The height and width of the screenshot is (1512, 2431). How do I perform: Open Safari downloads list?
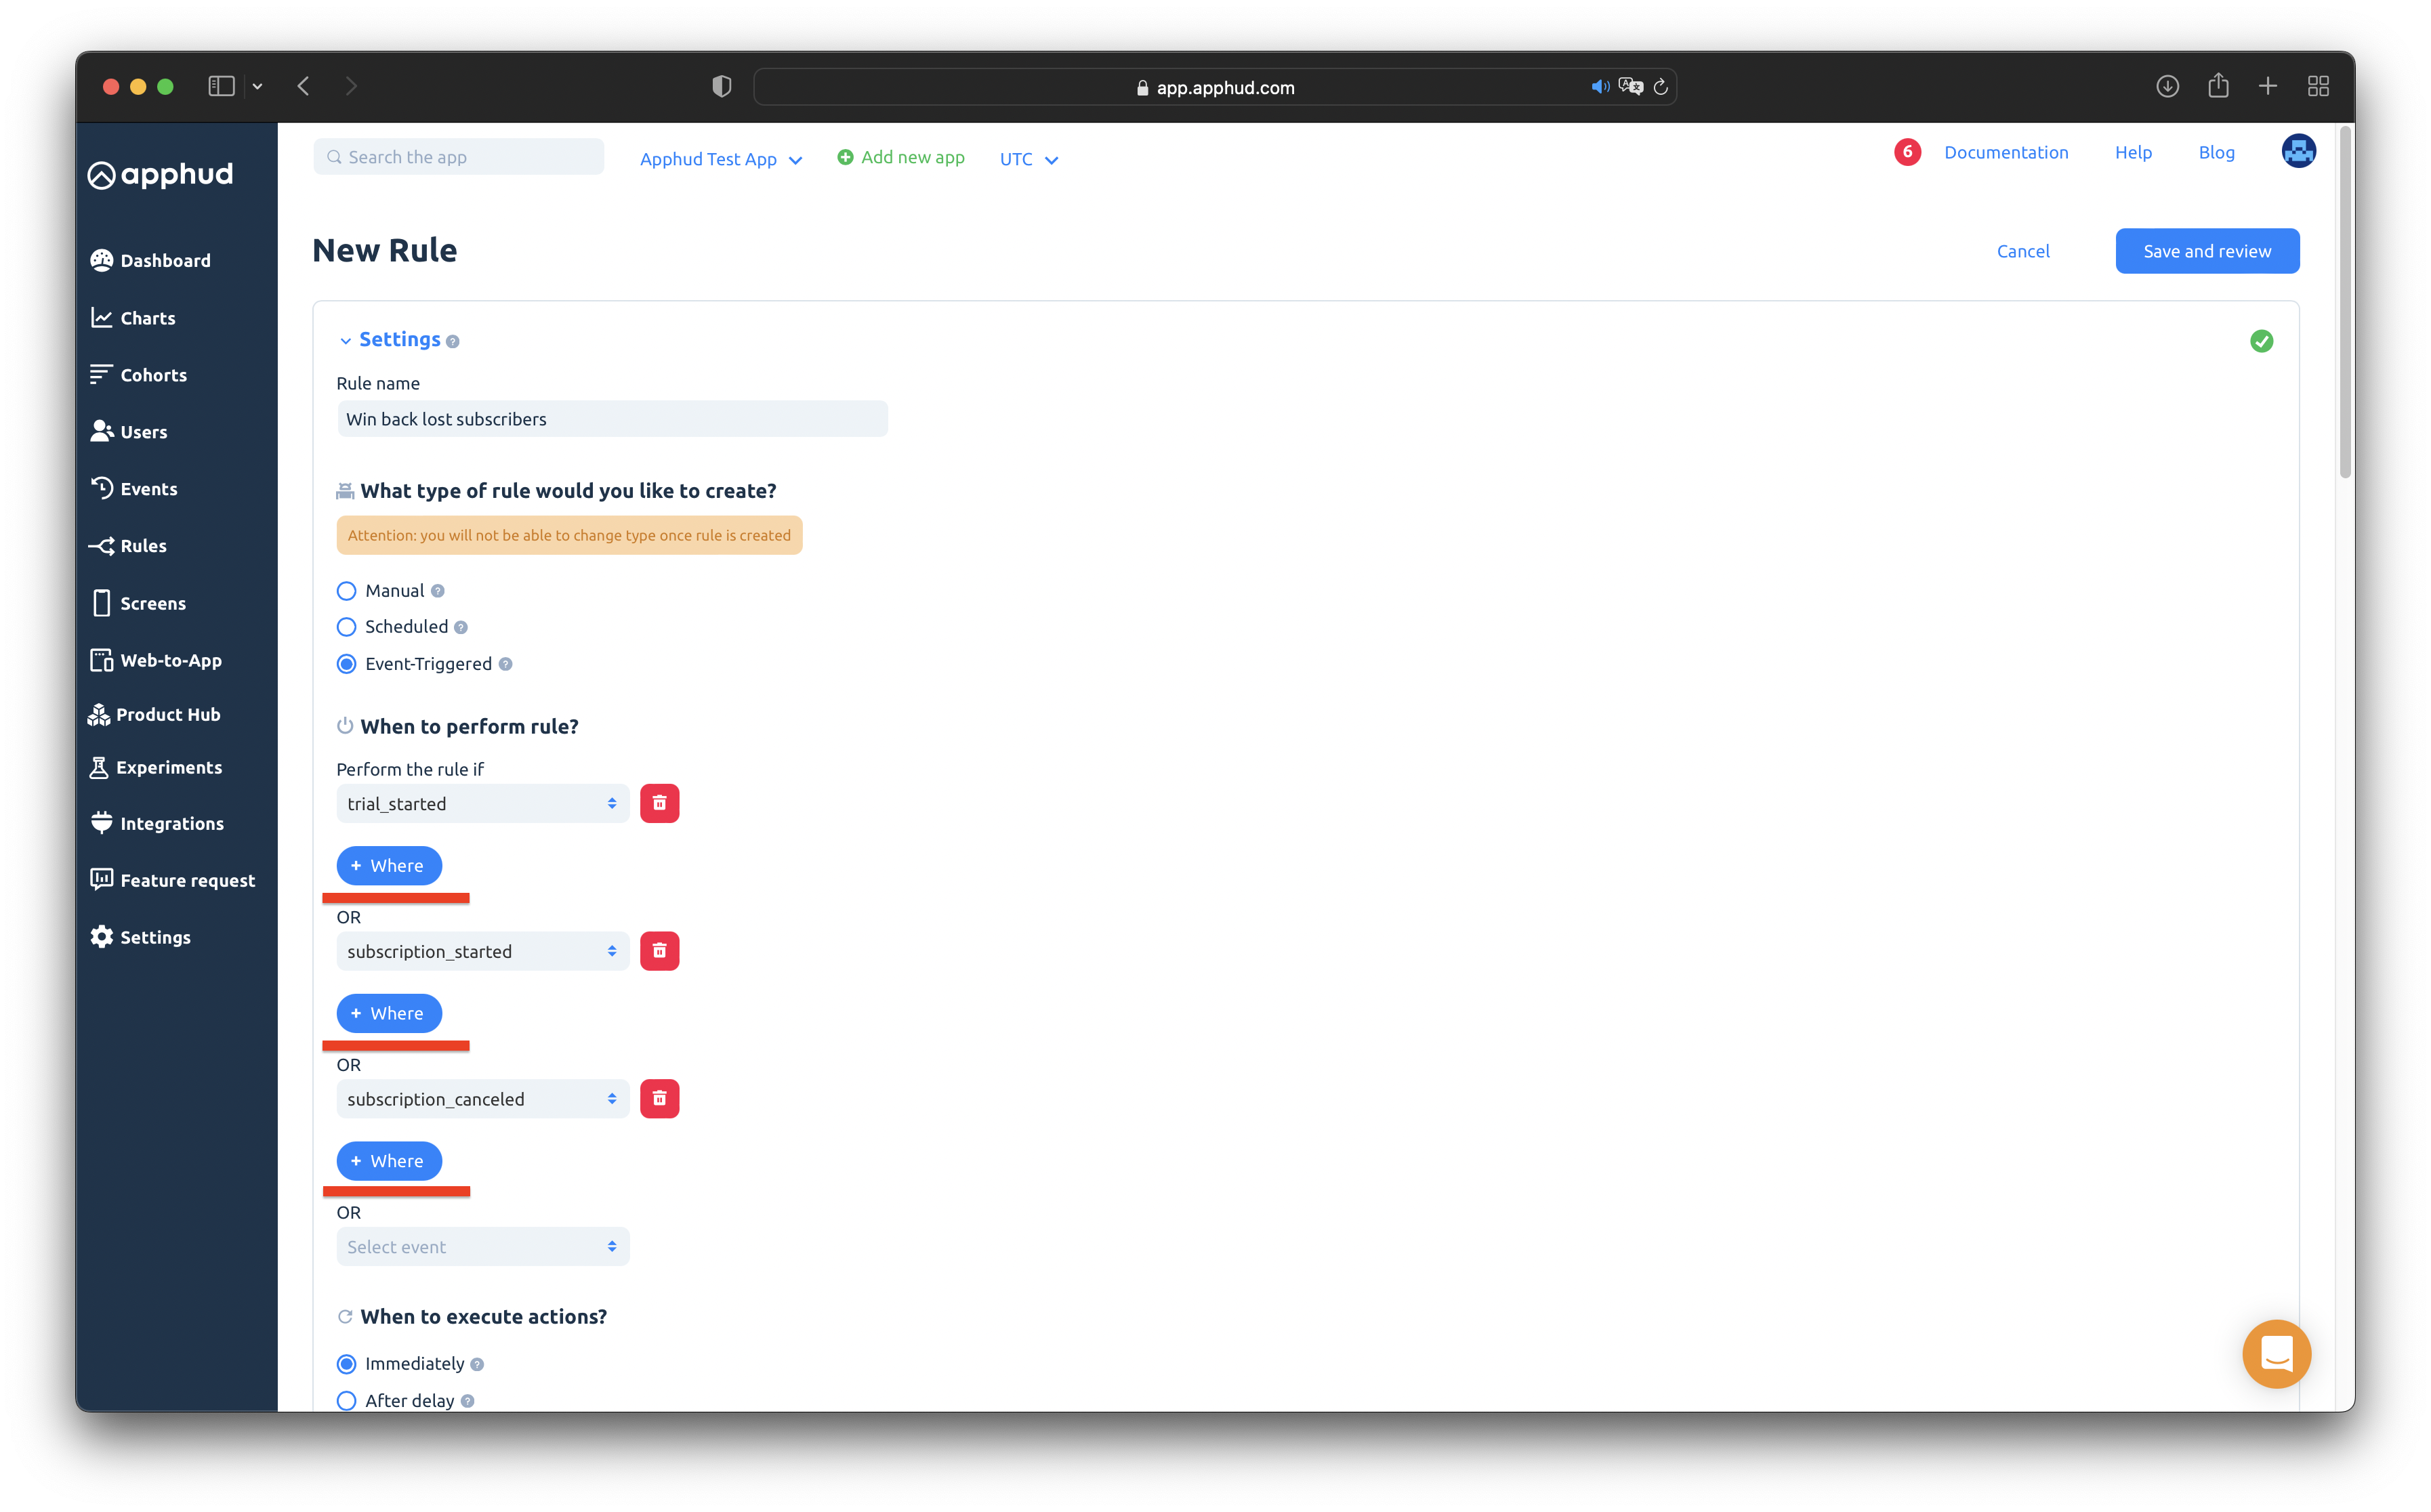2167,86
